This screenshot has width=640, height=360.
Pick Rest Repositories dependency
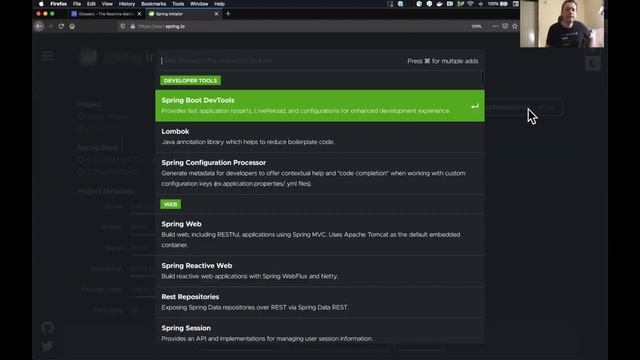click(320, 302)
